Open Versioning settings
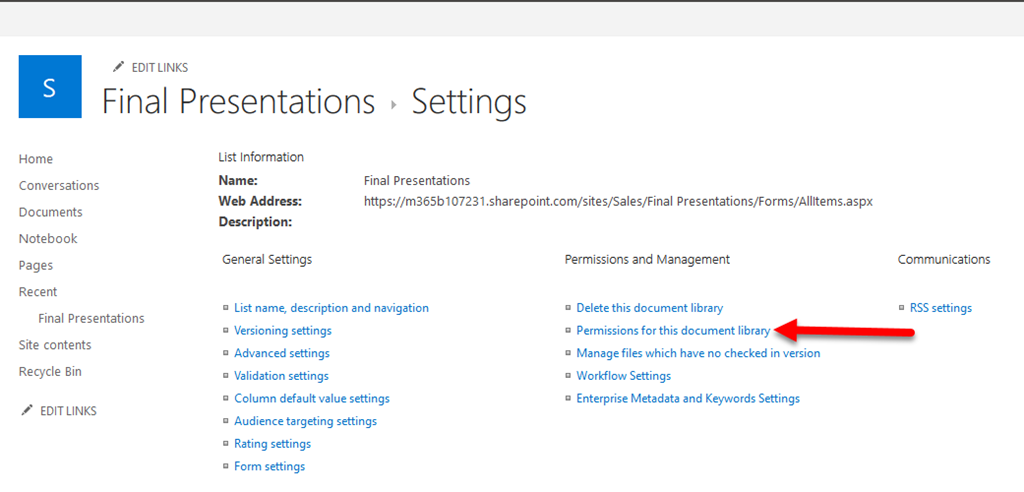1024x492 pixels. [283, 330]
